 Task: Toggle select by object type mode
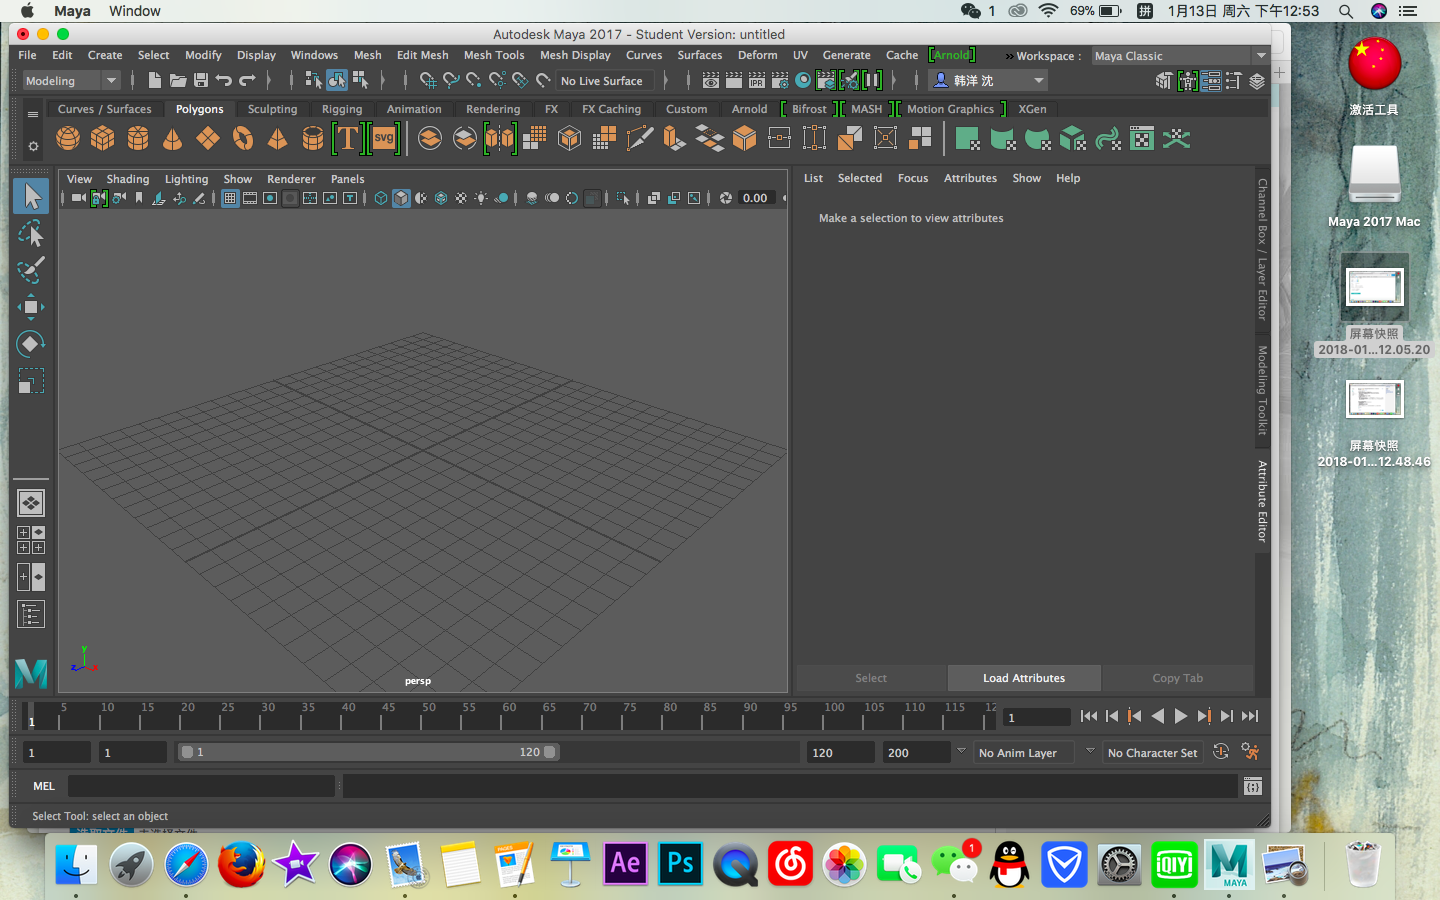pos(337,80)
